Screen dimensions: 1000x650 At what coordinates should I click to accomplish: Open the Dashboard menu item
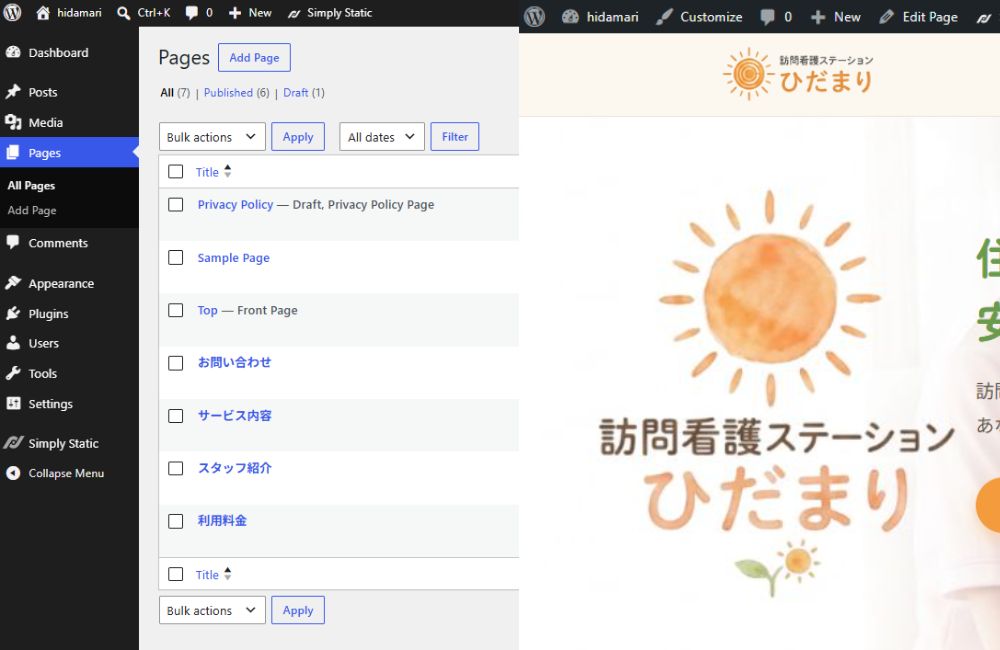(x=69, y=52)
